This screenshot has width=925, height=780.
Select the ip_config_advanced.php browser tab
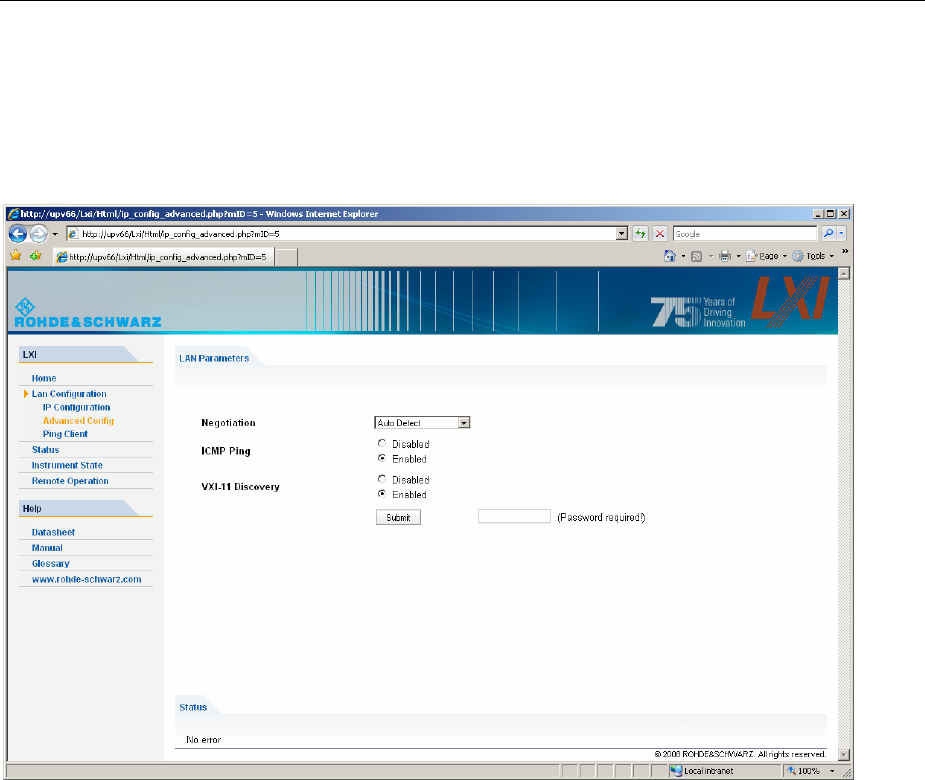163,257
